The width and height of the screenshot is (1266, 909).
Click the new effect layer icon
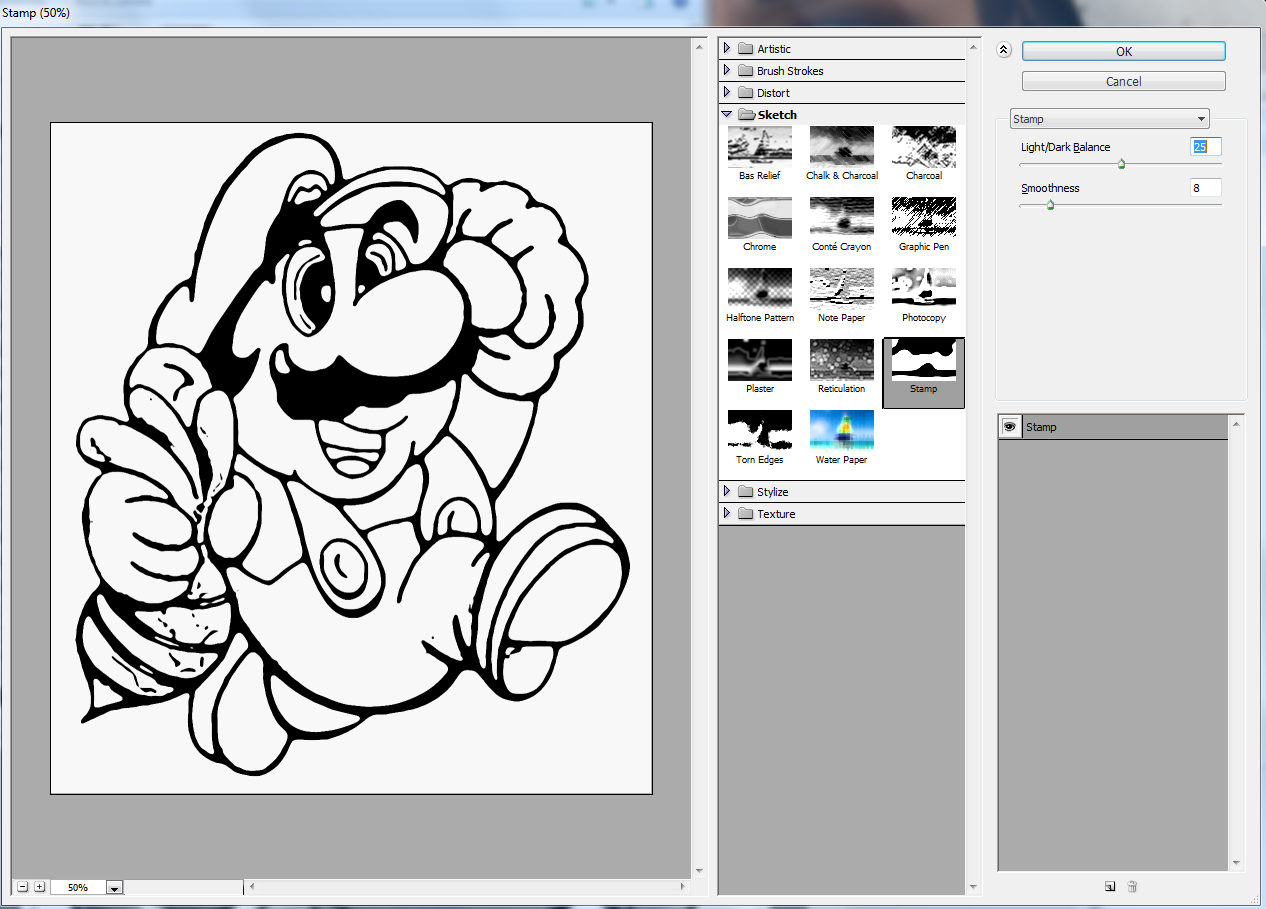pos(1110,886)
